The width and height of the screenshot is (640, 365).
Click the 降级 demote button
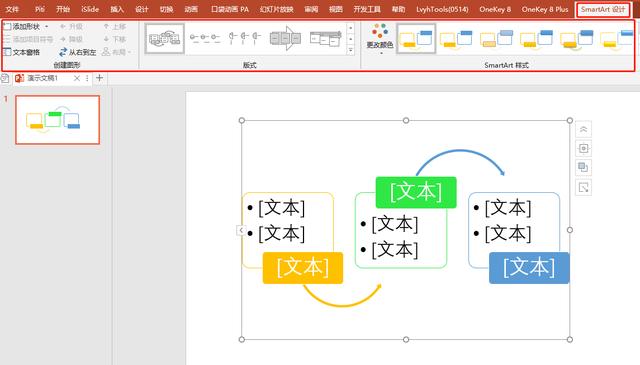point(71,39)
